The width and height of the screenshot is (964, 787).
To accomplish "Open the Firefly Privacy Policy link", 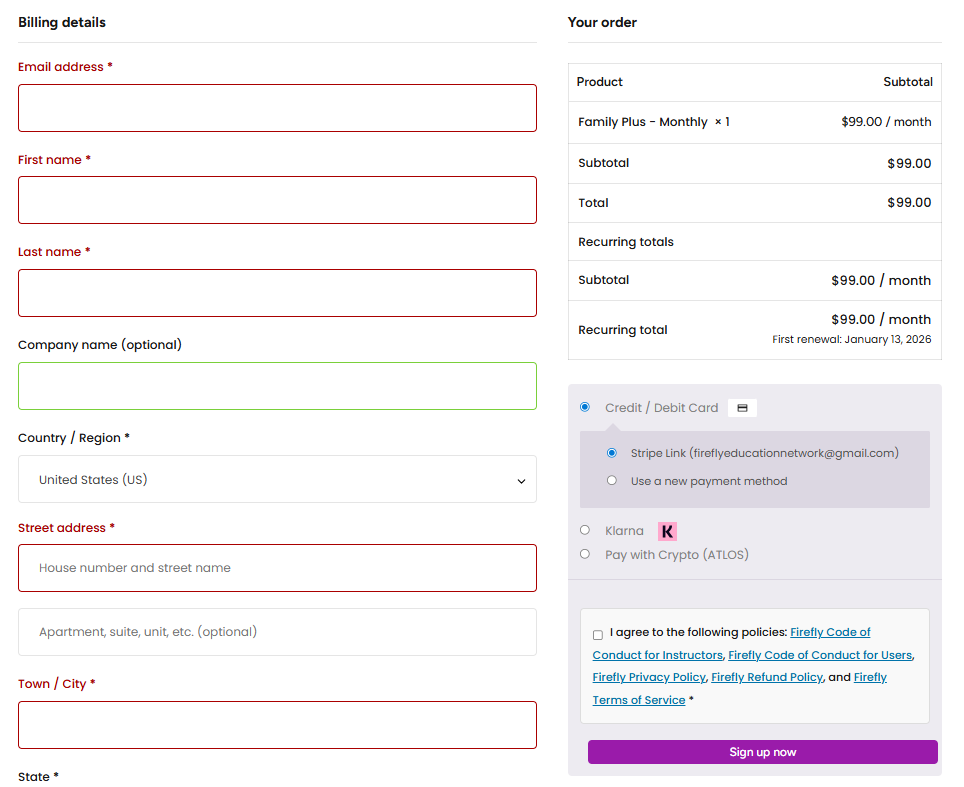I will tap(649, 677).
